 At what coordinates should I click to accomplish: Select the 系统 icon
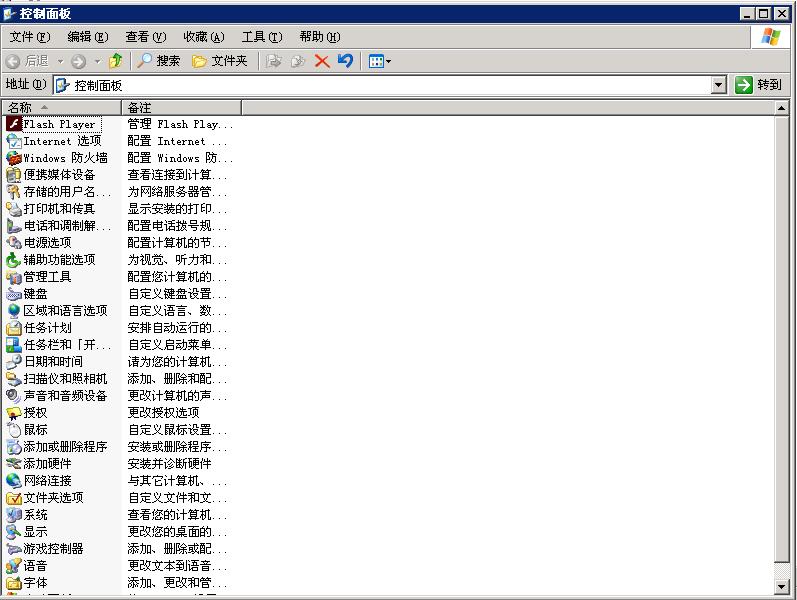pos(14,515)
